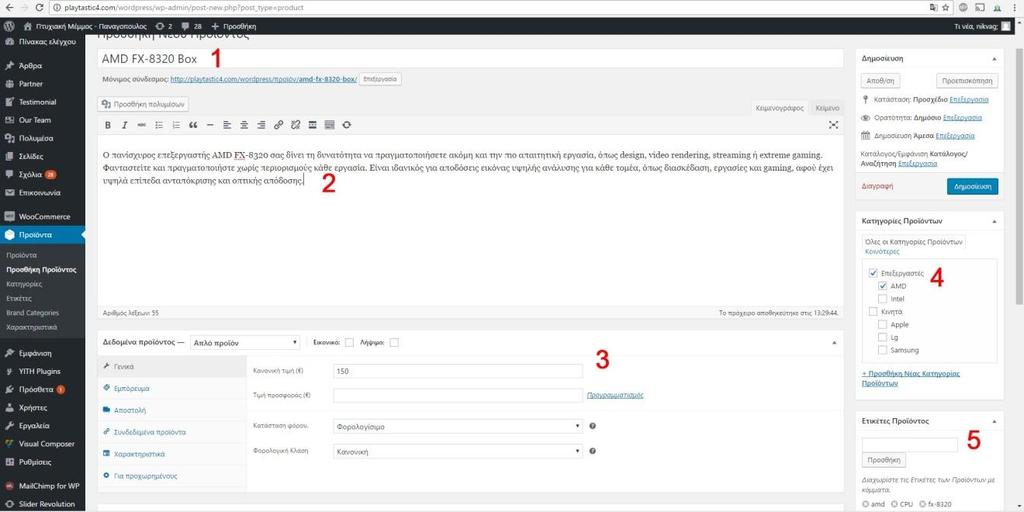Screen dimensions: 1024x512
Task: Click the browser translate page icon
Action: point(933,8)
